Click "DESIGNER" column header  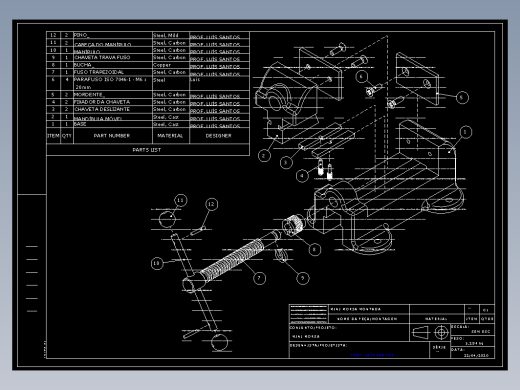[x=218, y=136]
